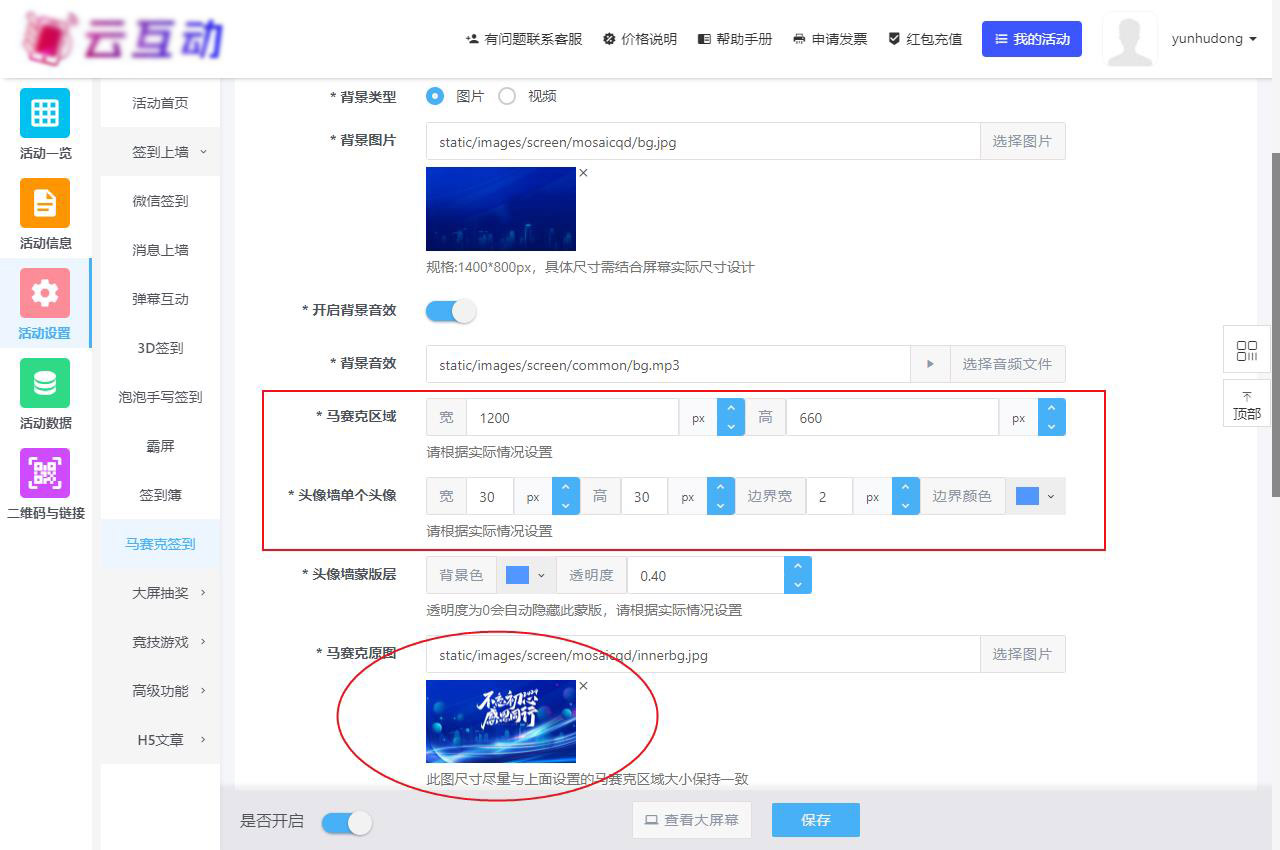Screen dimensions: 1280x850
Task: Select 3D签到 in the side menu
Action: click(x=160, y=348)
